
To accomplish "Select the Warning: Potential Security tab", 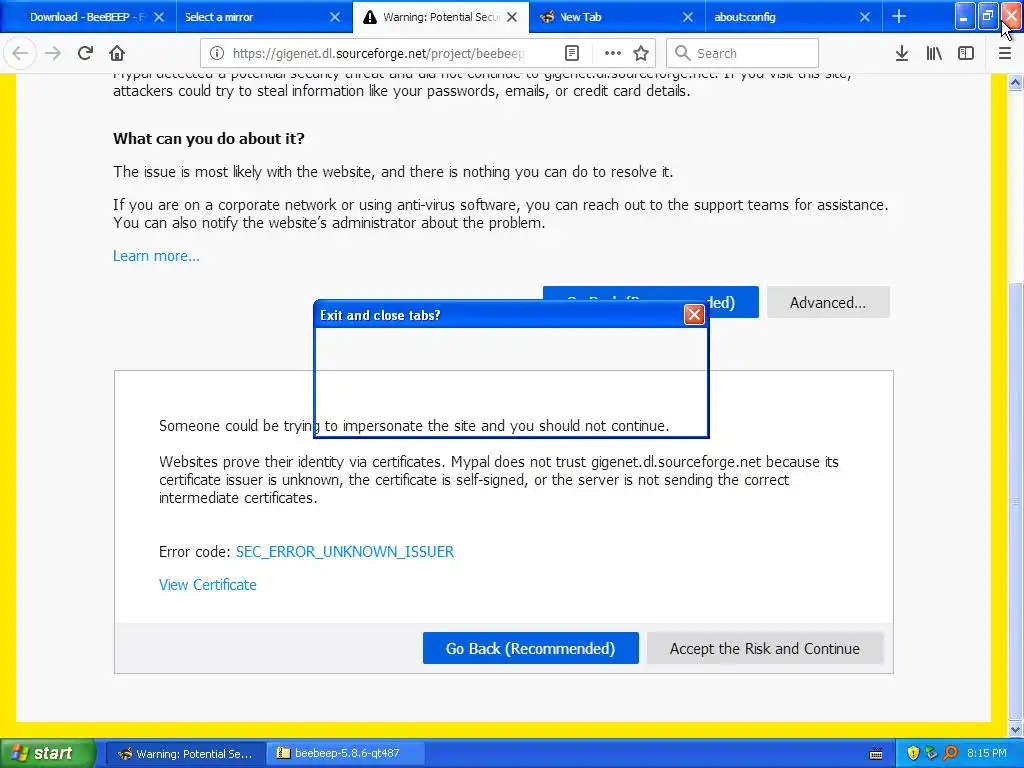I will pos(441,17).
